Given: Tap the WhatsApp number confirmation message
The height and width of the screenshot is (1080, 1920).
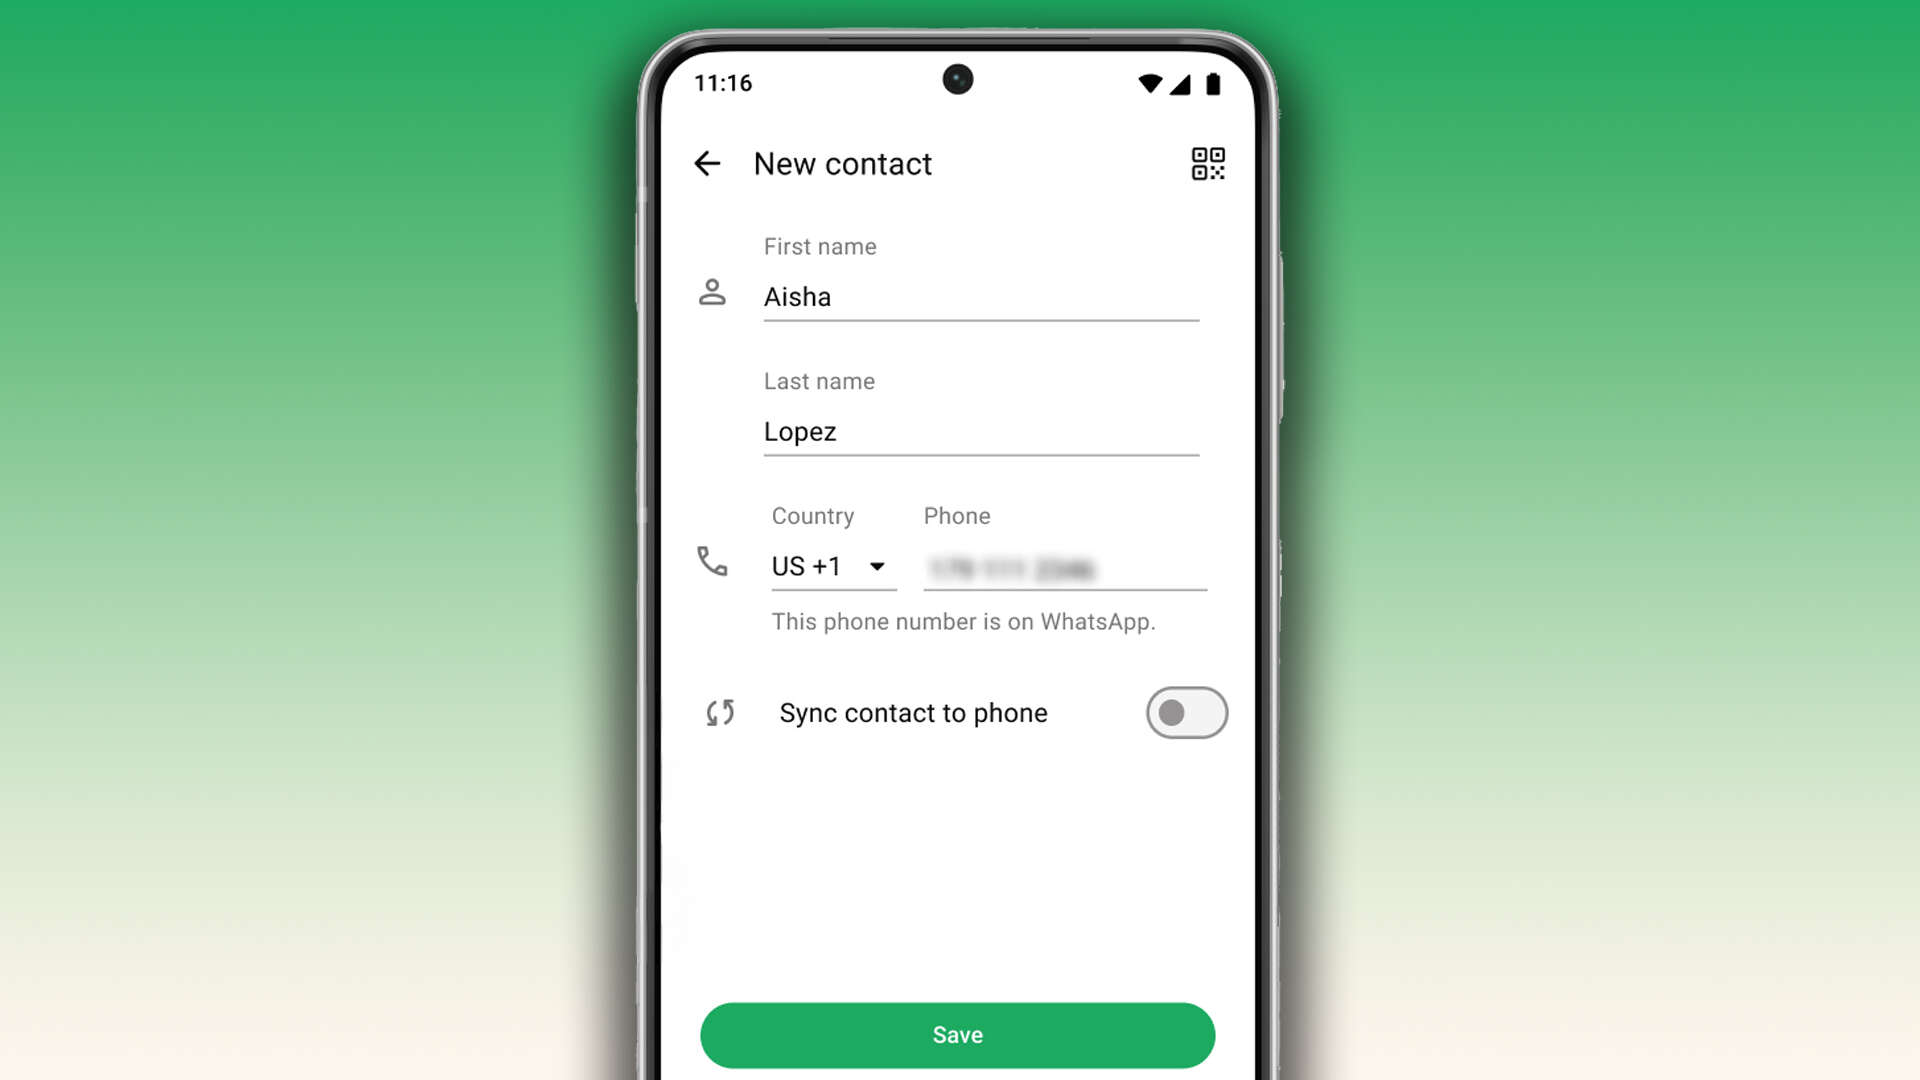Looking at the screenshot, I should tap(963, 621).
